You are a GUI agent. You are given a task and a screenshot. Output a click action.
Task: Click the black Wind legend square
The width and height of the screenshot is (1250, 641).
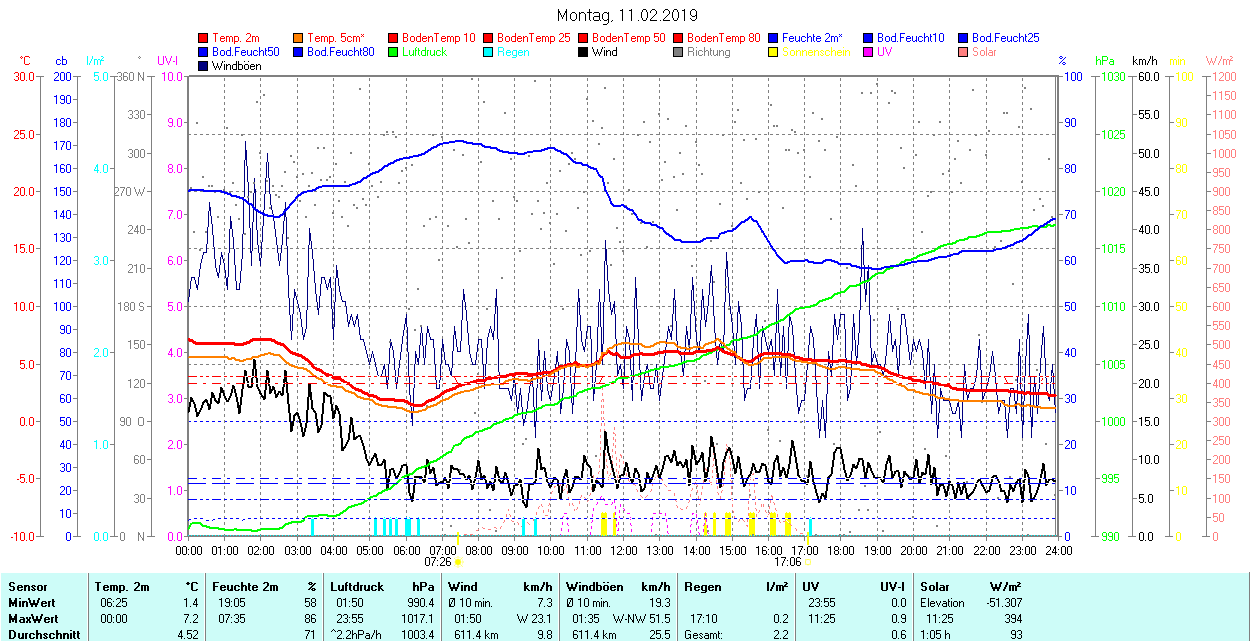584,52
